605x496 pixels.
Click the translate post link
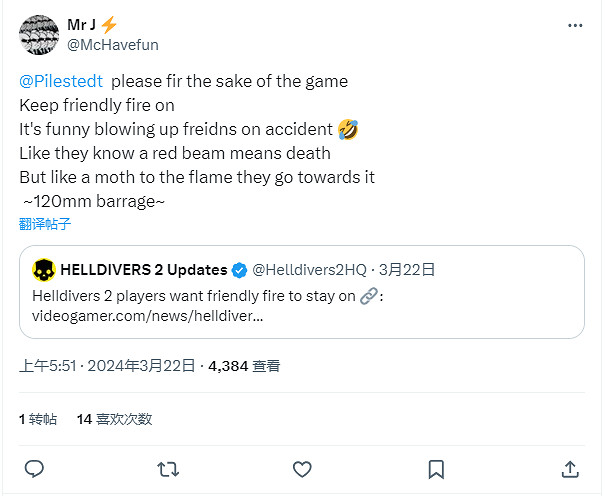pos(45,223)
